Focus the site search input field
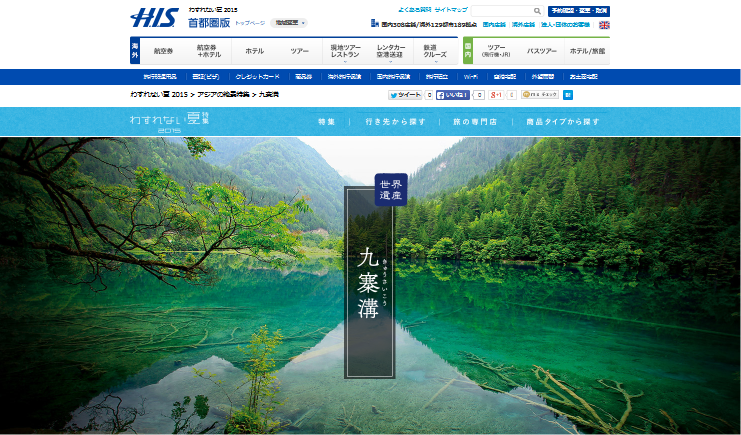The width and height of the screenshot is (741, 435). [x=502, y=11]
